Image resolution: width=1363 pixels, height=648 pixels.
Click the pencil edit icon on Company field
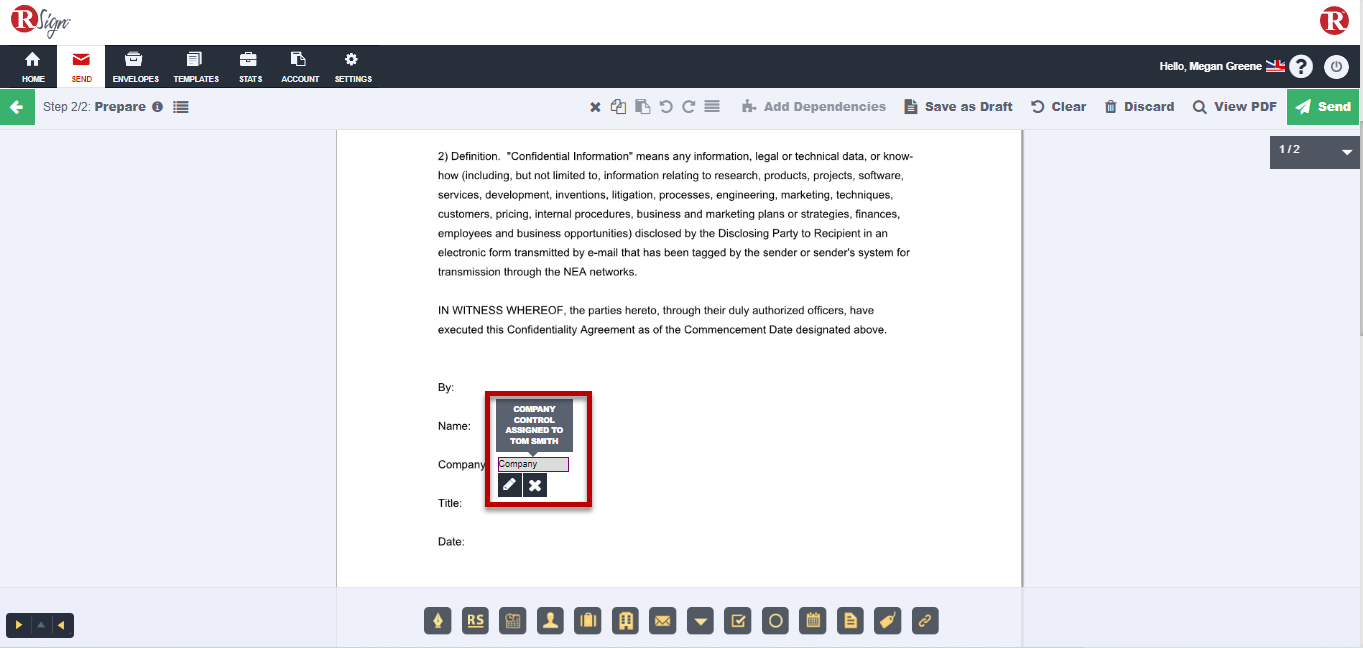click(510, 485)
